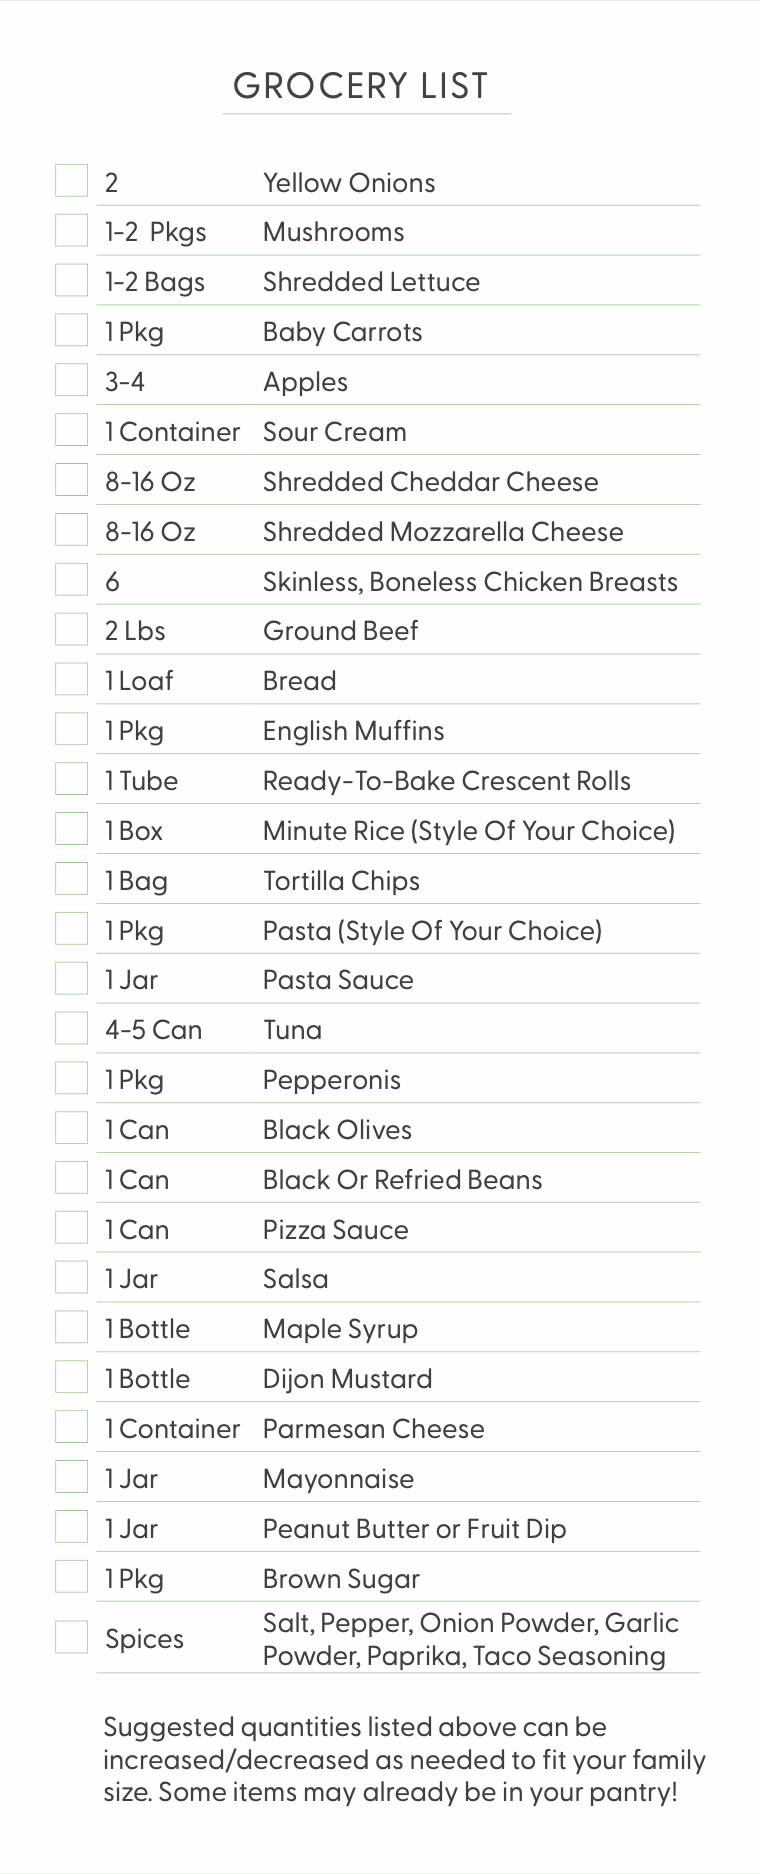Tick the Black Olives checkbox

[x=71, y=1129]
